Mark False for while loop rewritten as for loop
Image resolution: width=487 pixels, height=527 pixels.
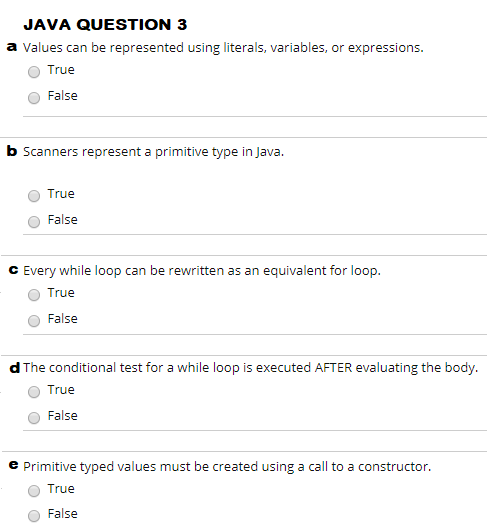(34, 321)
